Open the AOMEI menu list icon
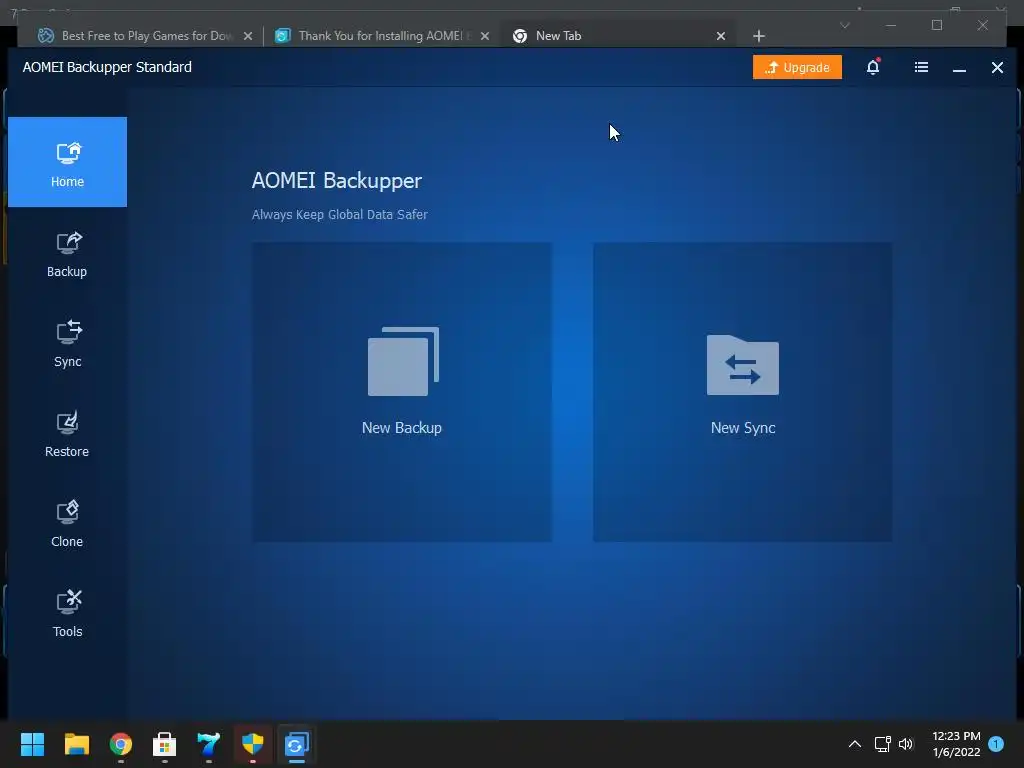 point(921,67)
